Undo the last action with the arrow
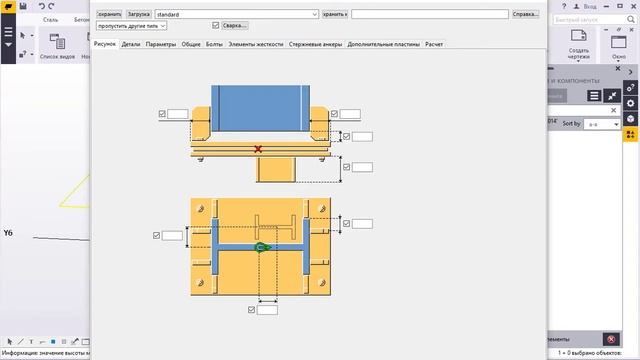The height and width of the screenshot is (360, 640). pyautogui.click(x=41, y=6)
